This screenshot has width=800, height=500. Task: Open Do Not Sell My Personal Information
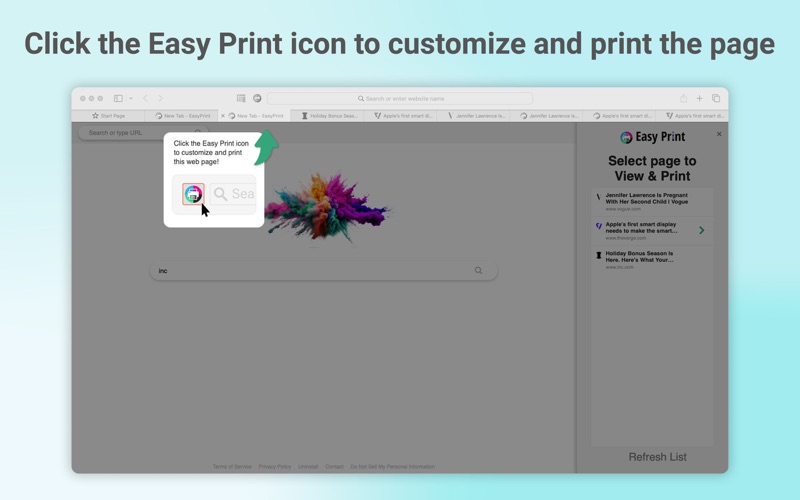tap(392, 467)
